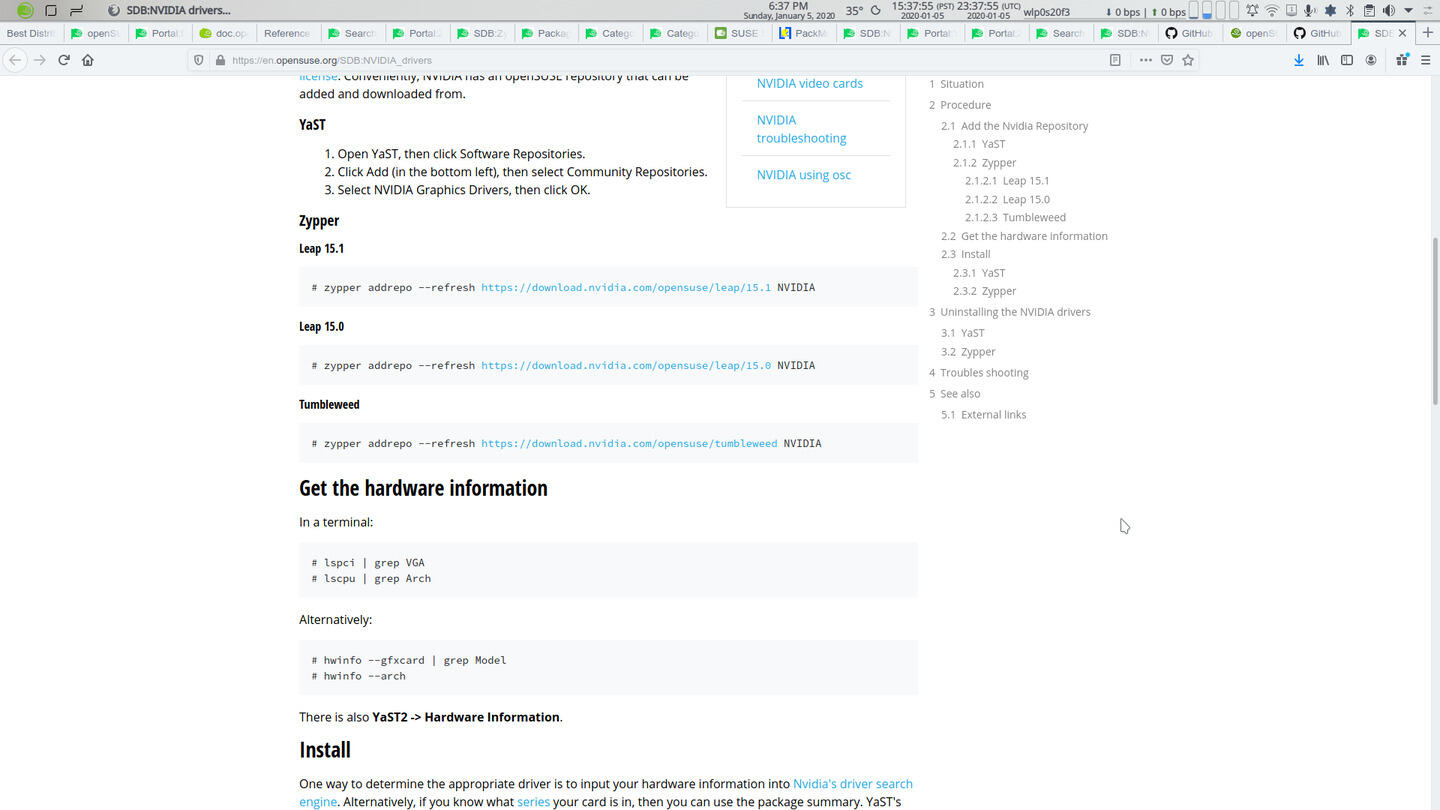Viewport: 1440px width, 810px height.
Task: Open clipboard tray icon
Action: pyautogui.click(x=1369, y=11)
